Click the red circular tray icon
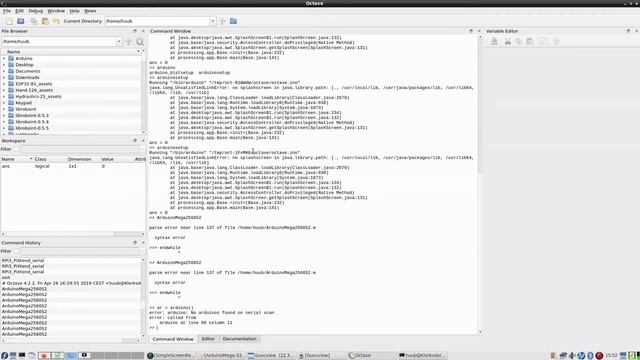640x360 pixels. [x=599, y=356]
